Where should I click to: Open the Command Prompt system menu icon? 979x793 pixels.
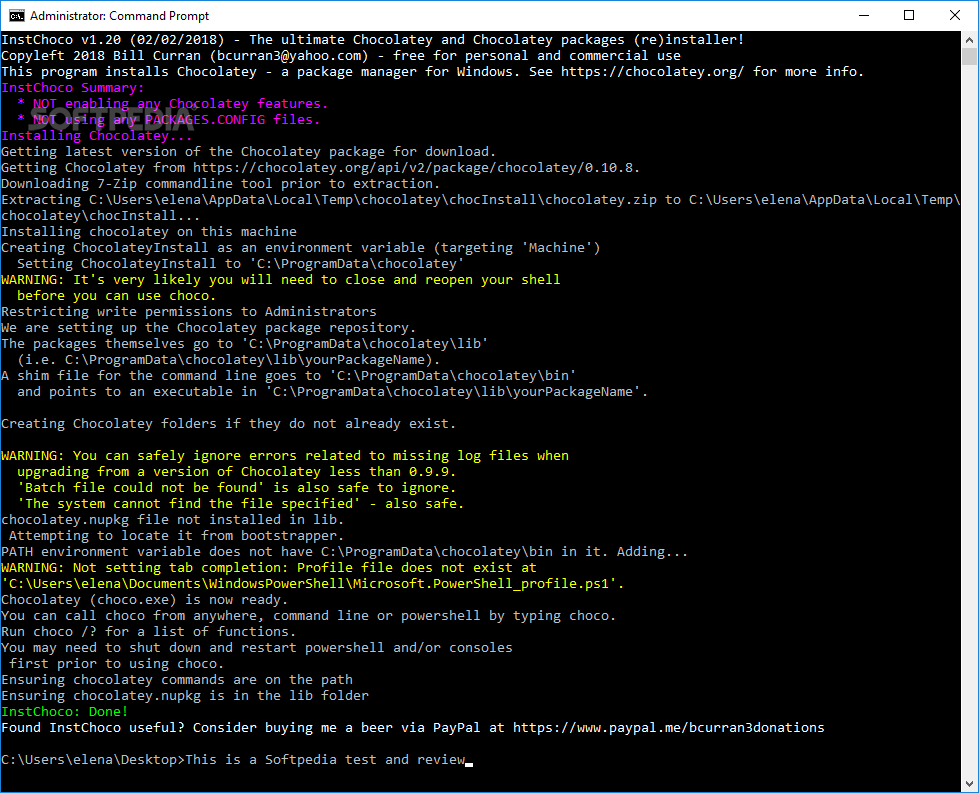[x=17, y=15]
